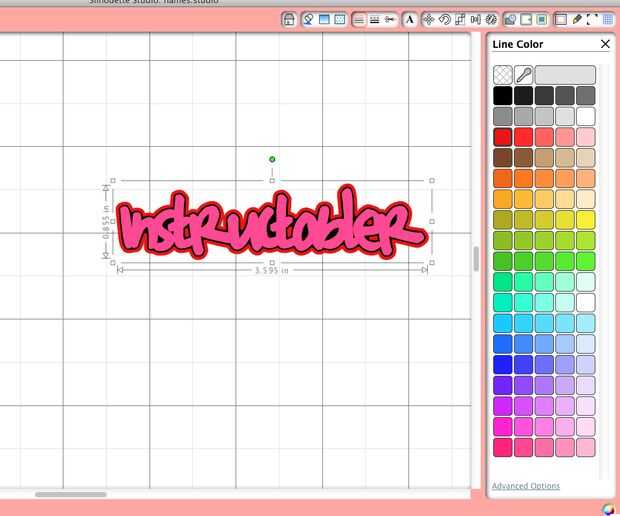Pick the darkest pure green swatch
620x516 pixels.
pos(503,261)
